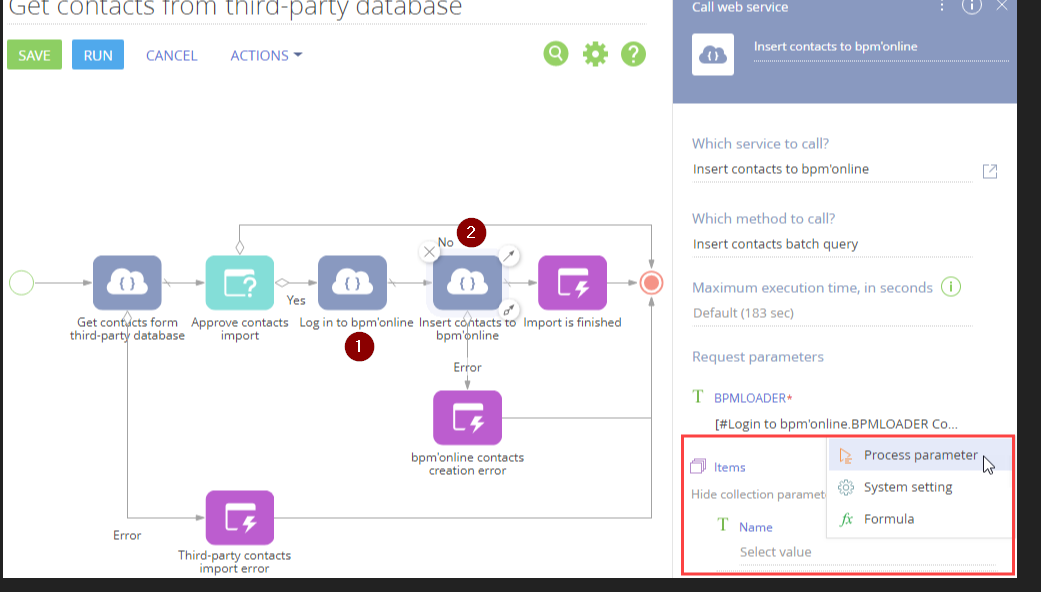Image resolution: width=1041 pixels, height=592 pixels.
Task: Select Third-party contacts import error element
Action: [240, 518]
